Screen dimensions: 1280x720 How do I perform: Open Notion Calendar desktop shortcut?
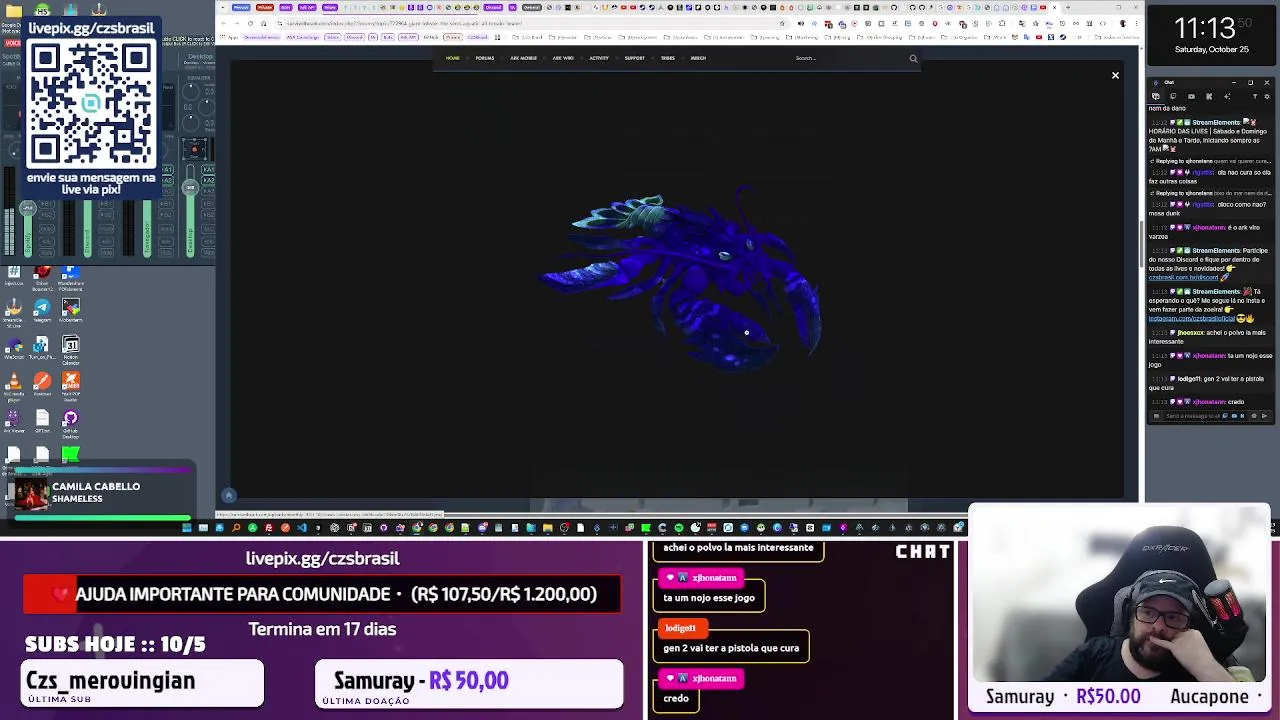70,349
